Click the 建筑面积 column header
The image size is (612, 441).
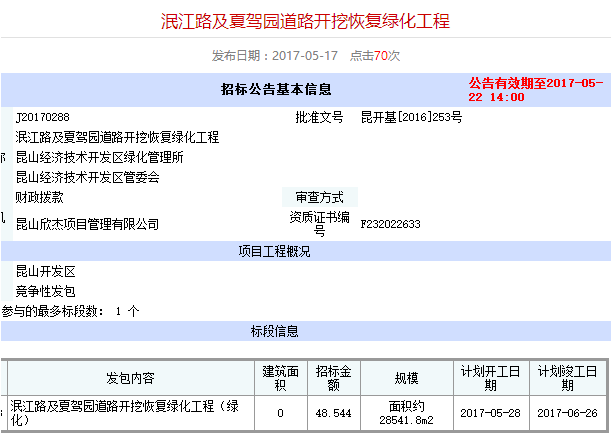pyautogui.click(x=281, y=378)
